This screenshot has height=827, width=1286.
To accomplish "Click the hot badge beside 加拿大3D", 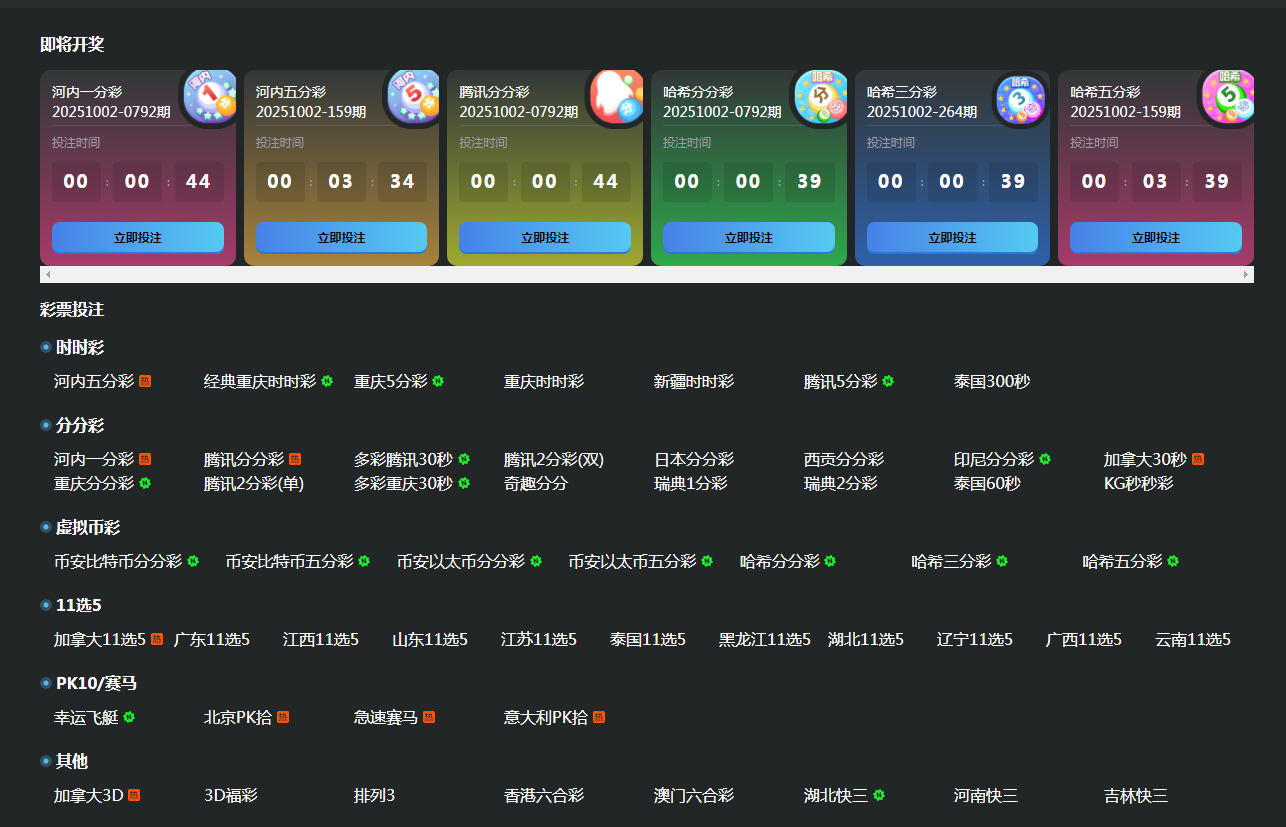I will point(134,796).
